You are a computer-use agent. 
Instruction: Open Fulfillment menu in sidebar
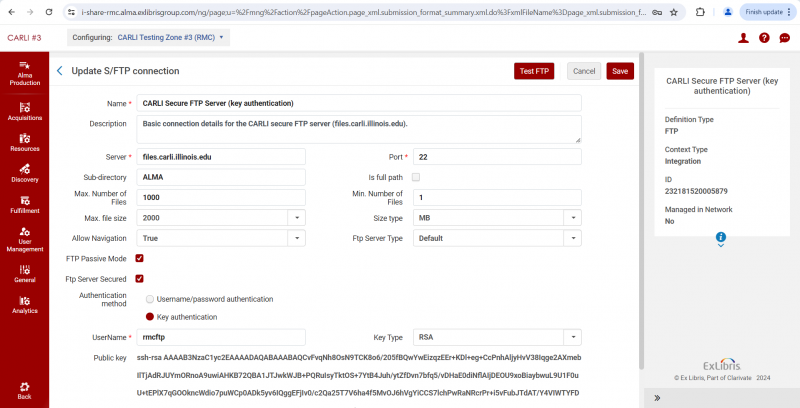(x=24, y=204)
